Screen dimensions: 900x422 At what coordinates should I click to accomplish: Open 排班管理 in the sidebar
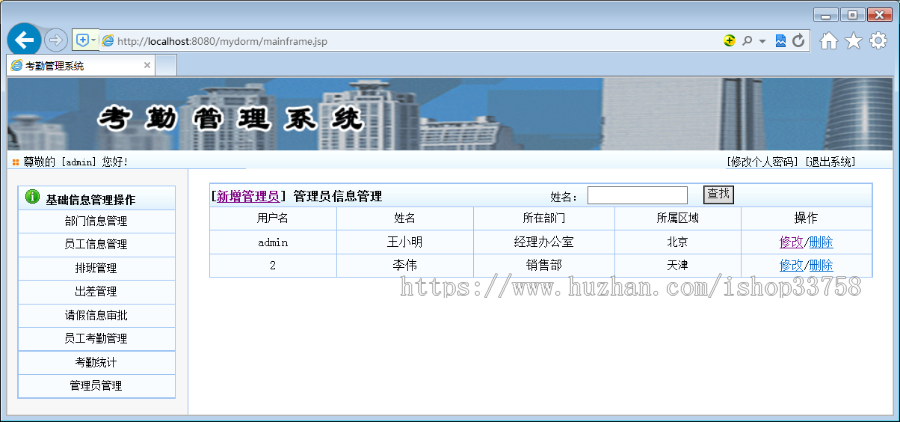coord(96,268)
